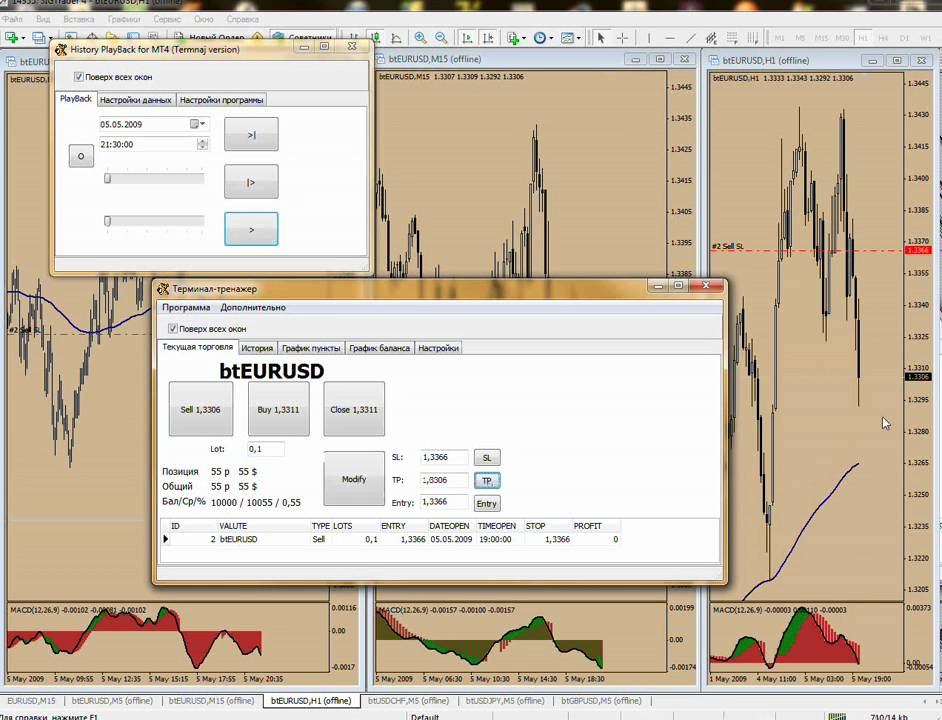This screenshot has height=720, width=942.
Task: Click the upper playback slider handle
Action: pyautogui.click(x=108, y=178)
